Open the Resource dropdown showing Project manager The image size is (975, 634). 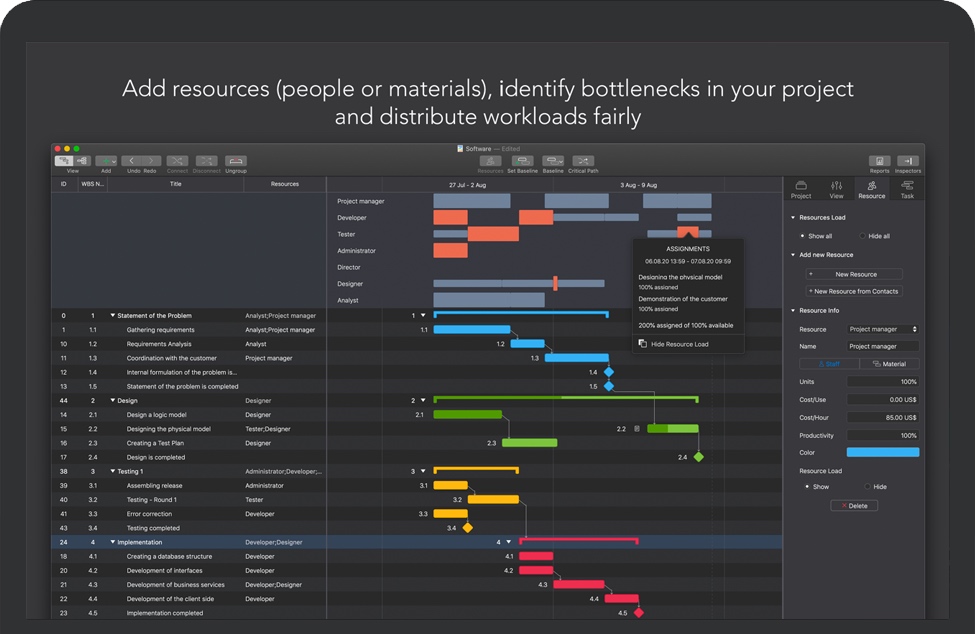pos(882,329)
